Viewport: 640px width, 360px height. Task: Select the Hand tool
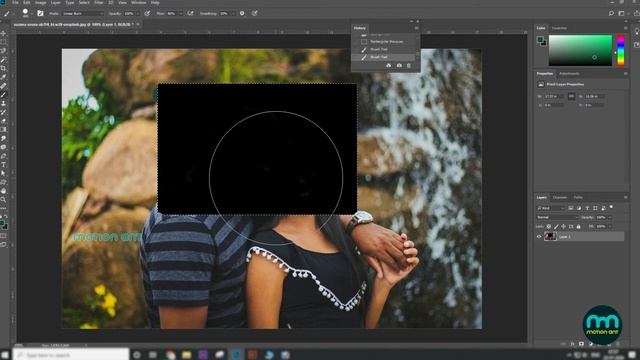pos(3,191)
